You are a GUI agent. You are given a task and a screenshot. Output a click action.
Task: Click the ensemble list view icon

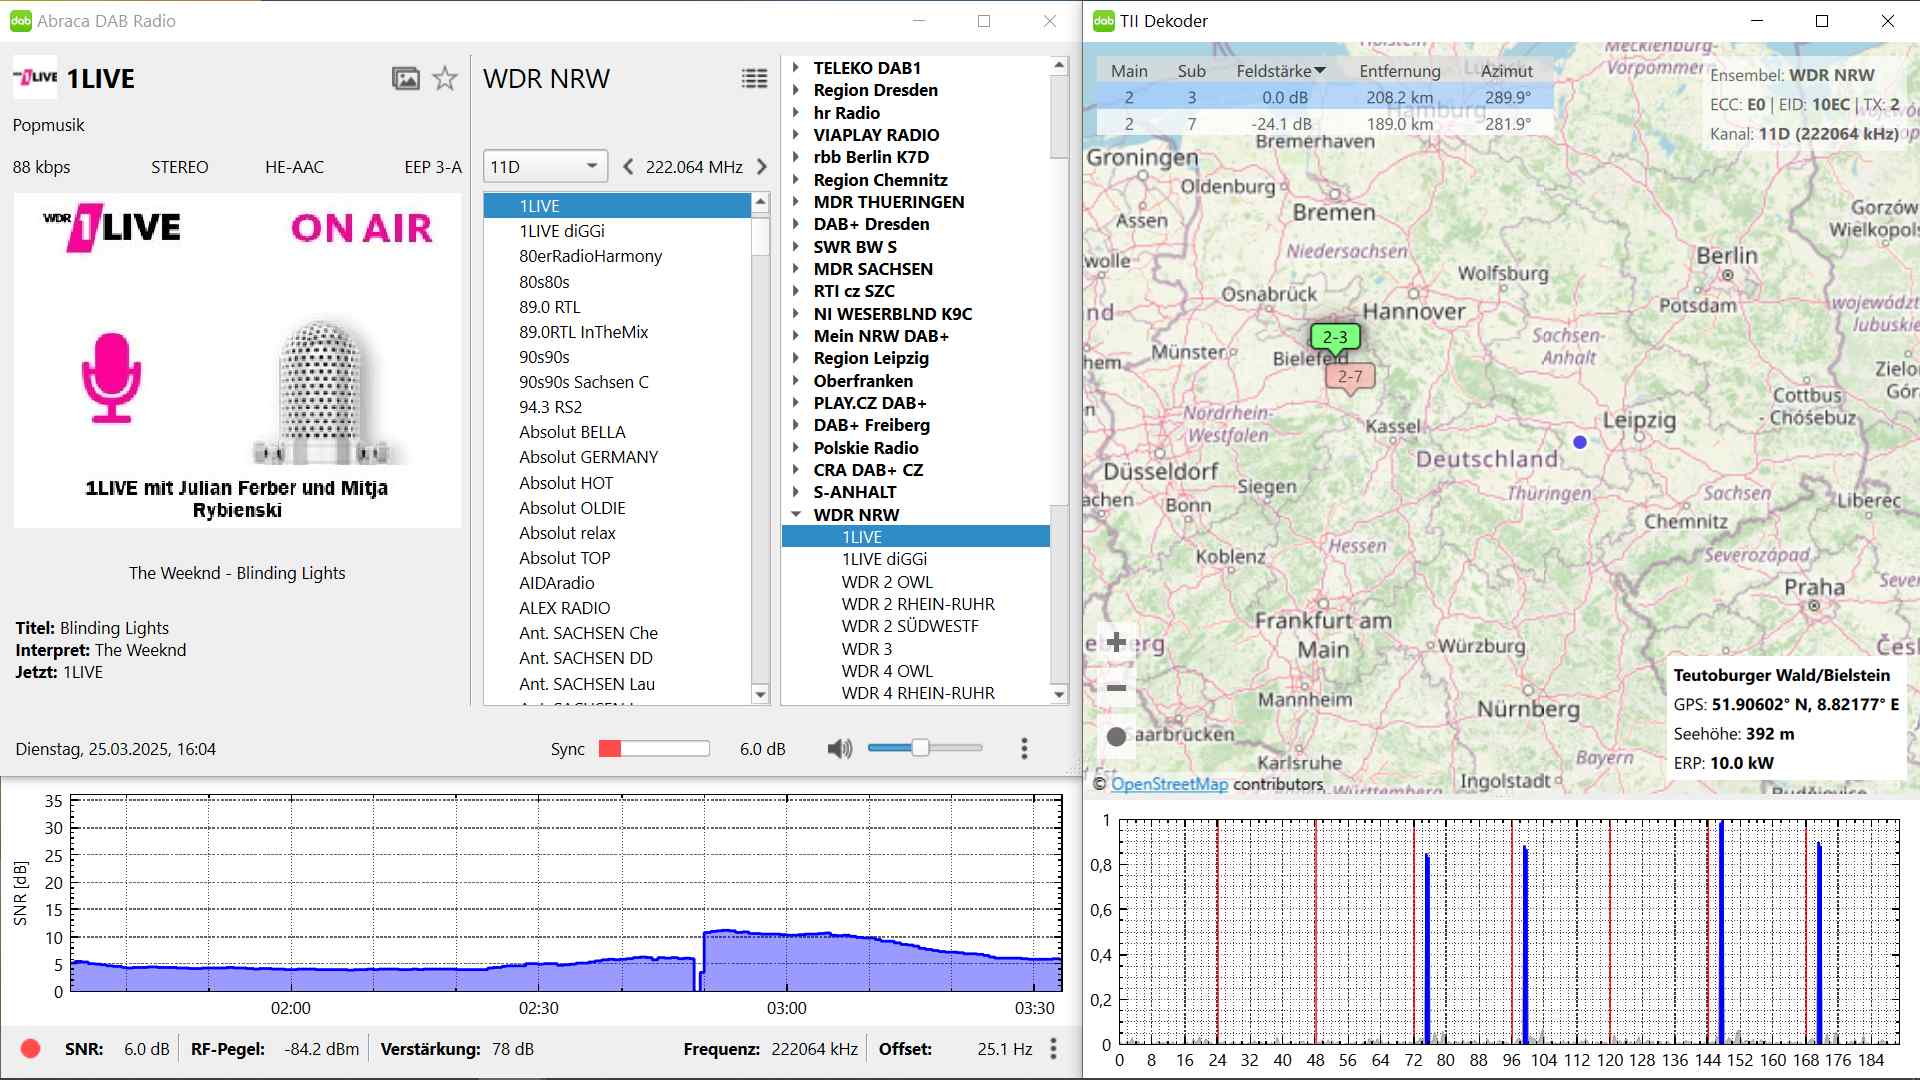pyautogui.click(x=754, y=79)
